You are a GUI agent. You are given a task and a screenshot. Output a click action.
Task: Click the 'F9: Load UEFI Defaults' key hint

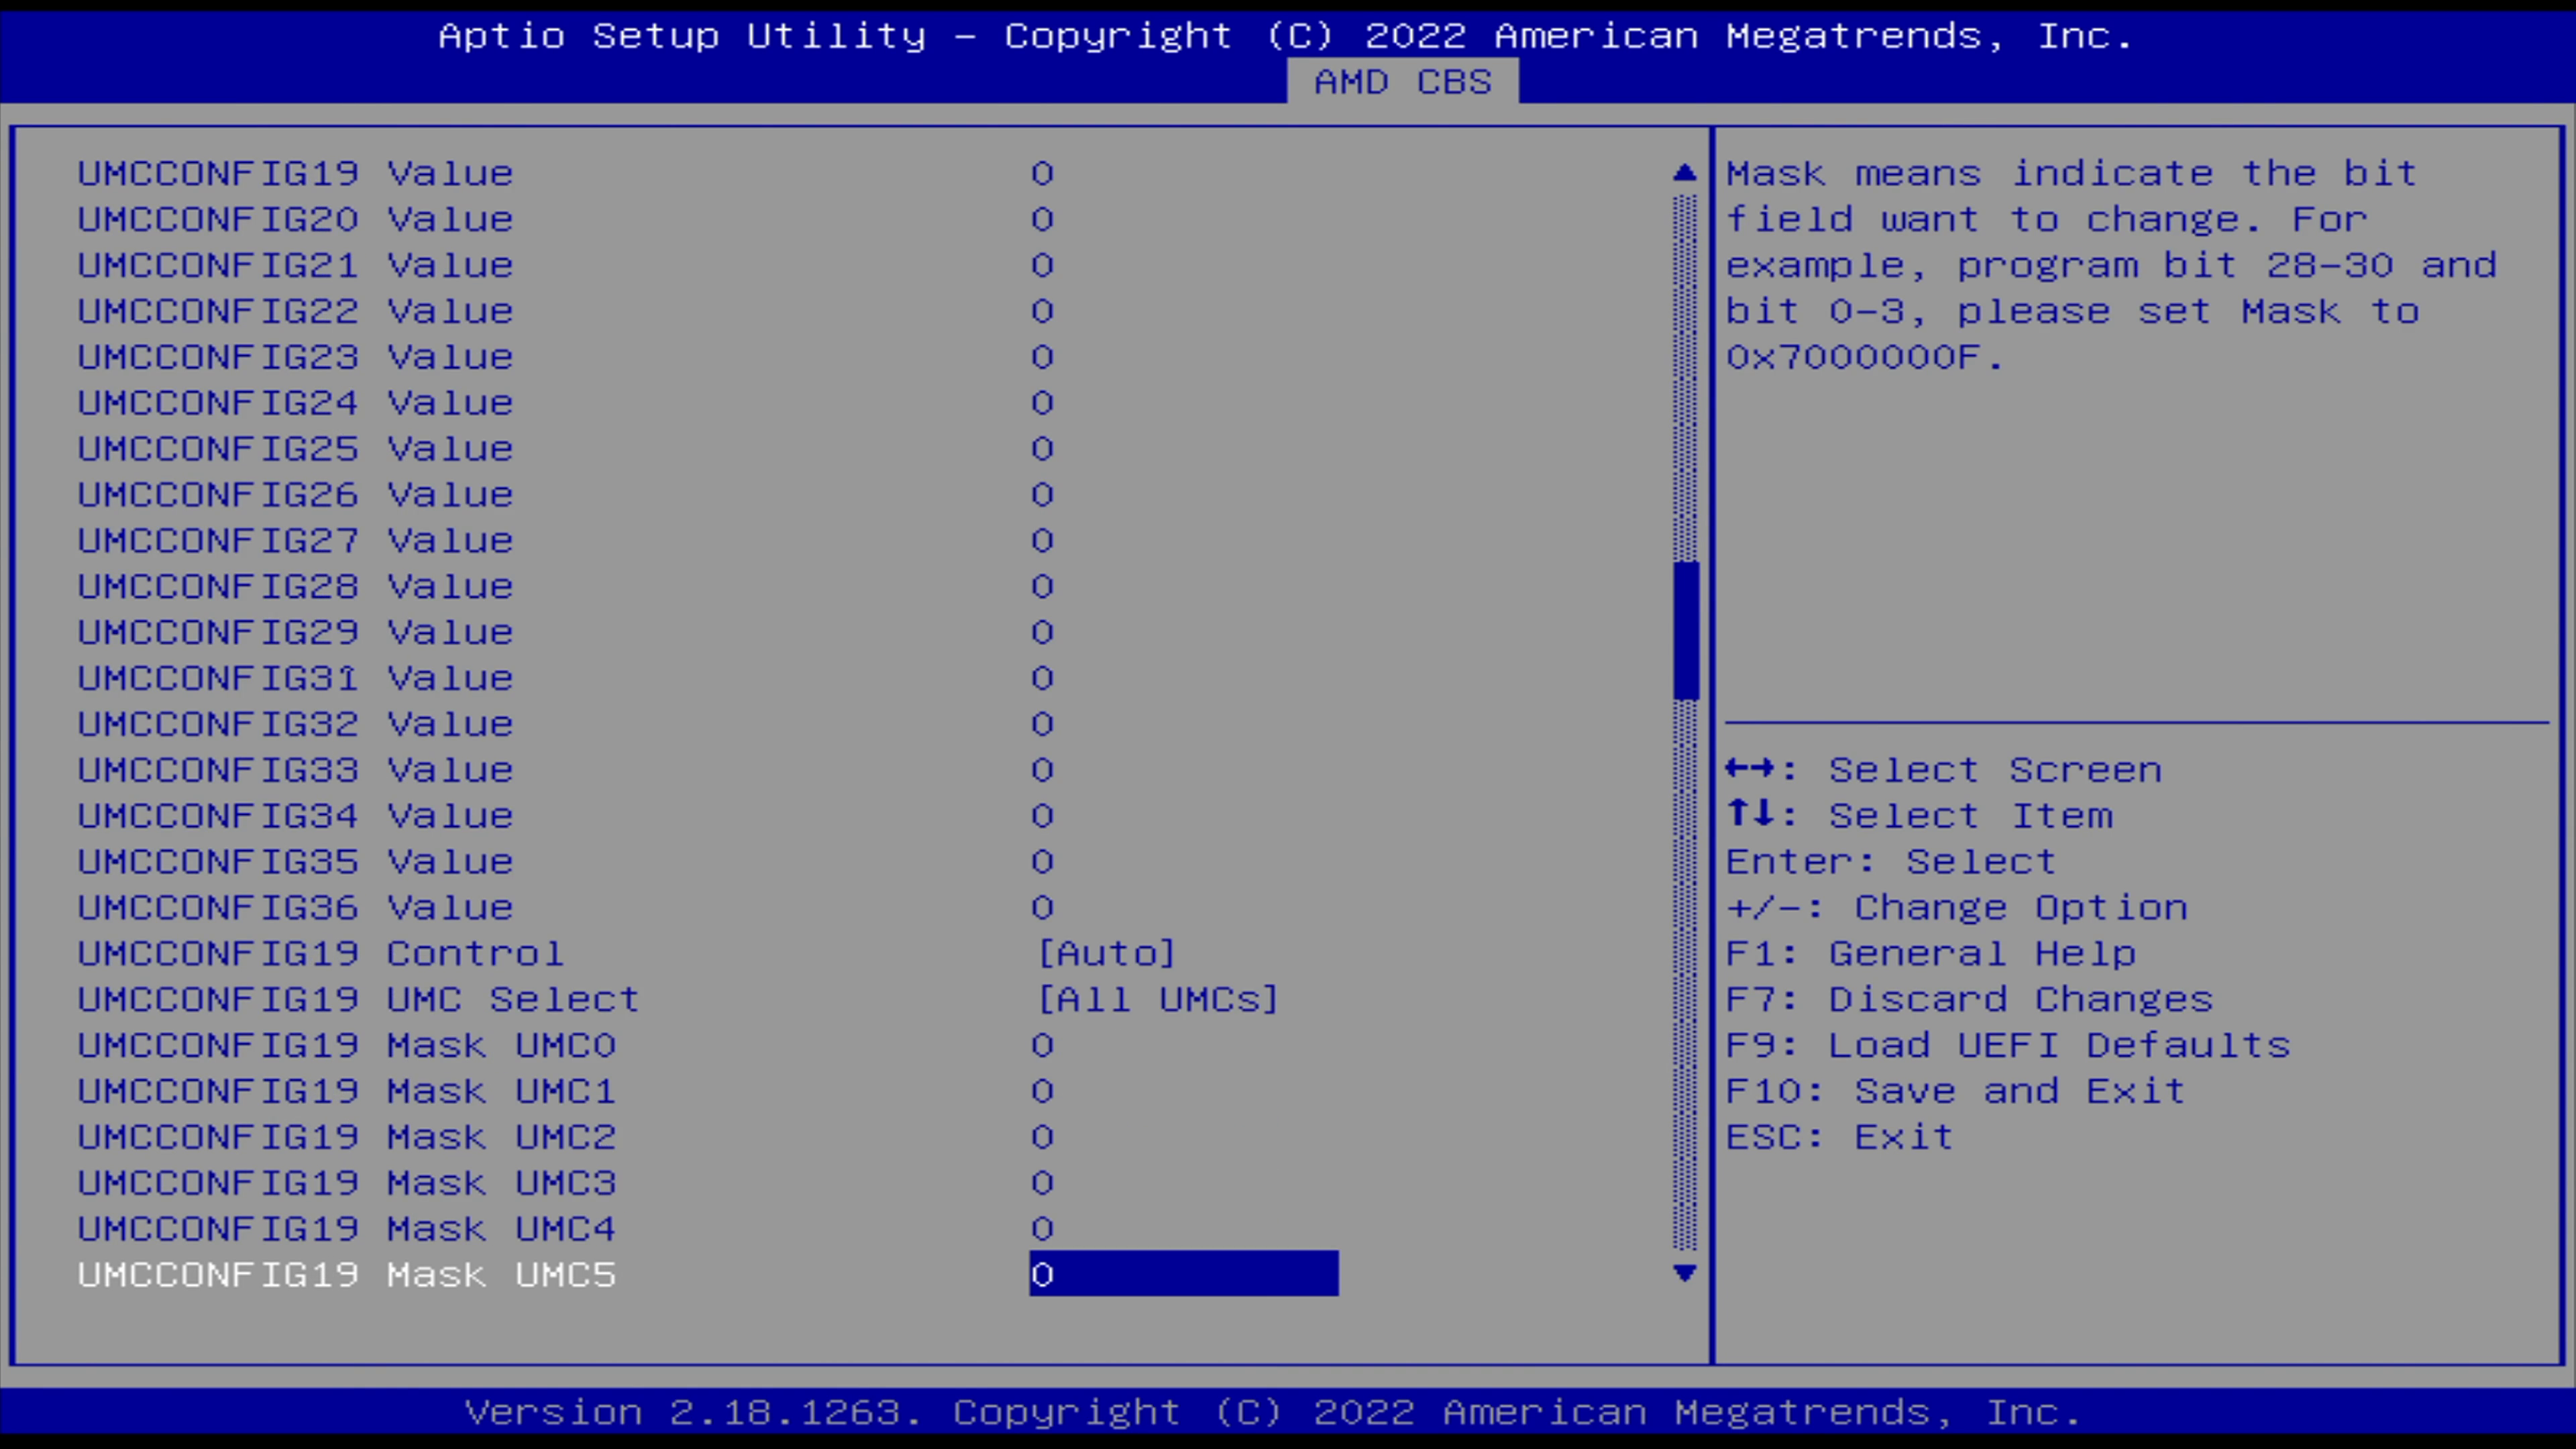[2008, 1045]
